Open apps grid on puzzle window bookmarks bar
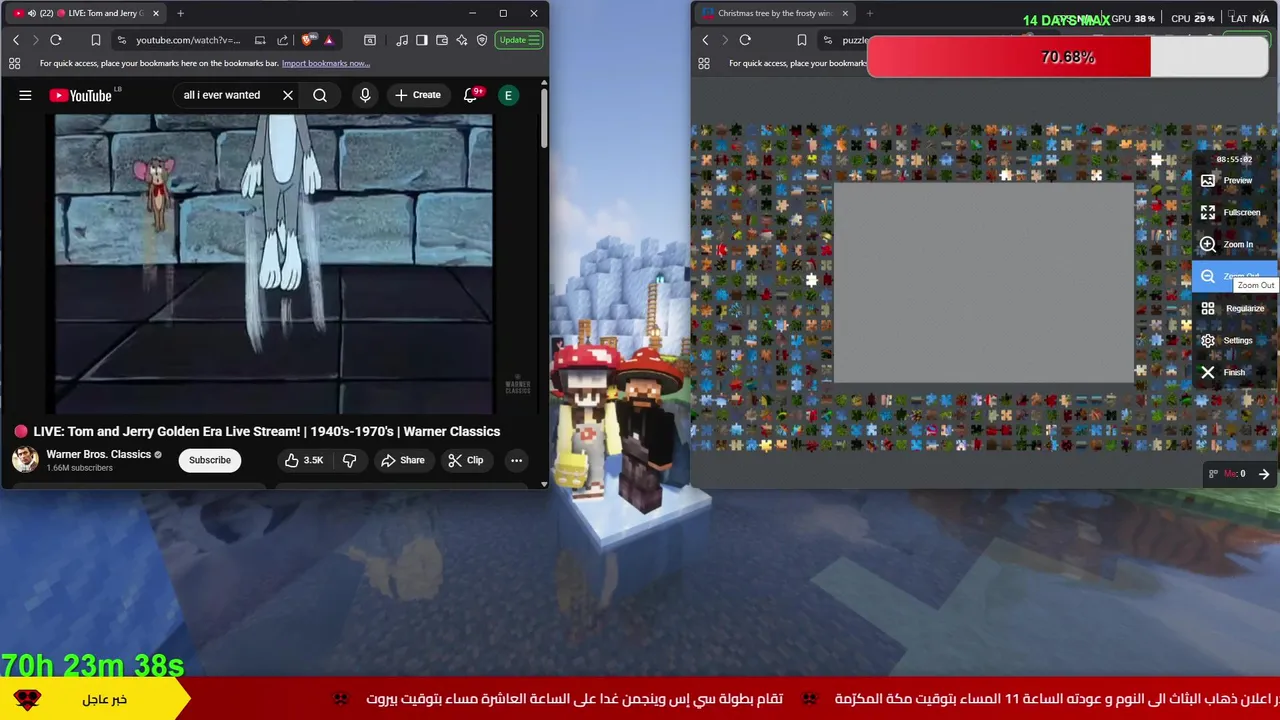1280x720 pixels. pos(704,63)
